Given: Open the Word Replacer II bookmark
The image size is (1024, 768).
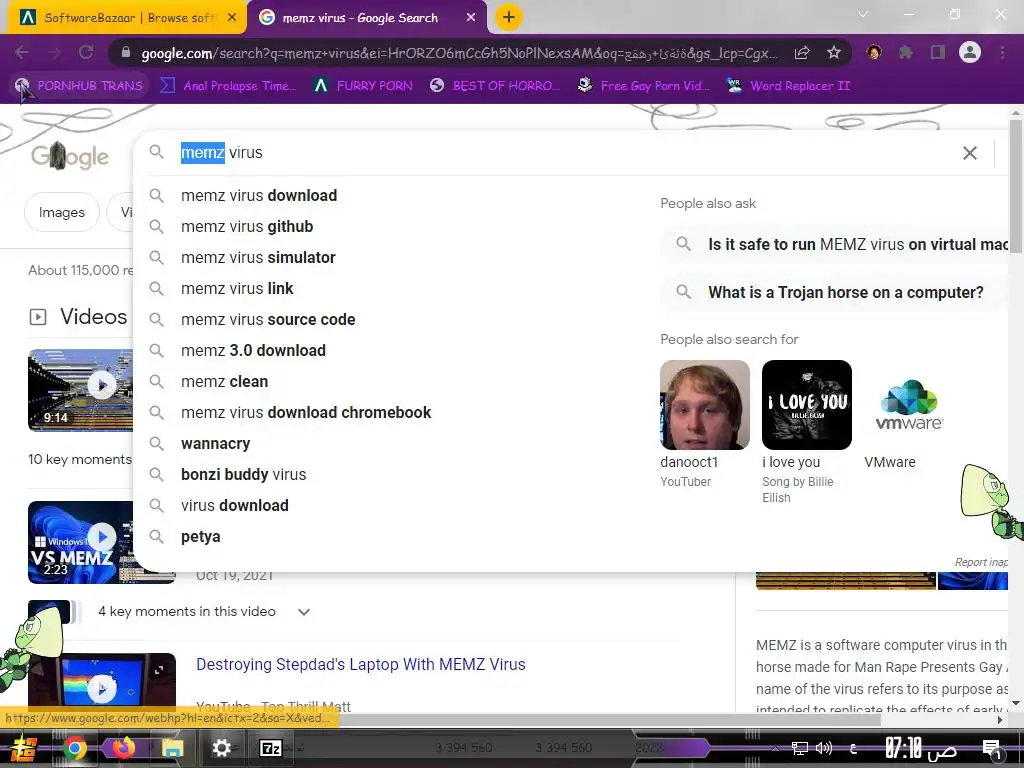Looking at the screenshot, I should (x=789, y=86).
